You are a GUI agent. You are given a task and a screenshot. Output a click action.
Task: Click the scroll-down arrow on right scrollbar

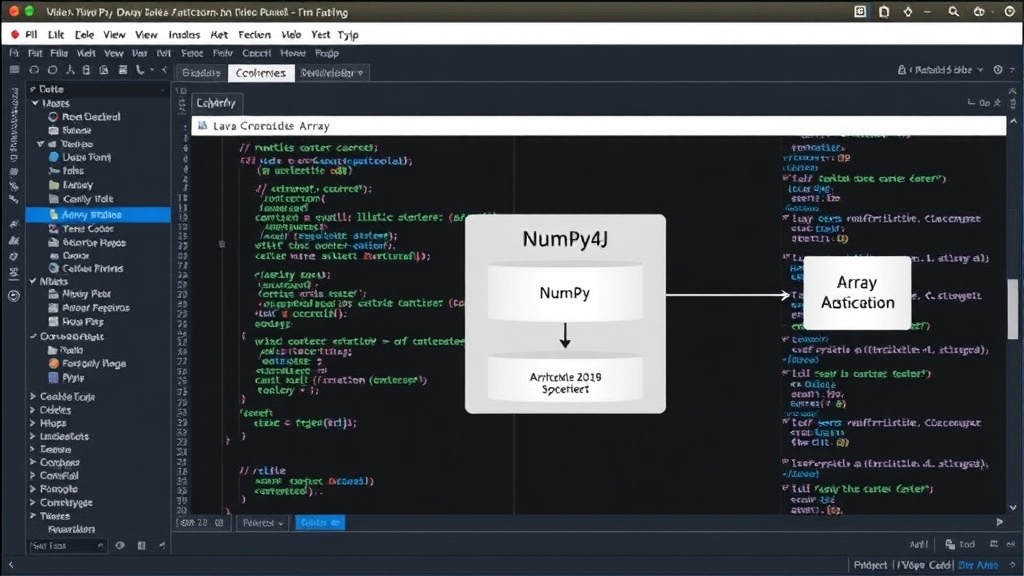click(x=1013, y=507)
